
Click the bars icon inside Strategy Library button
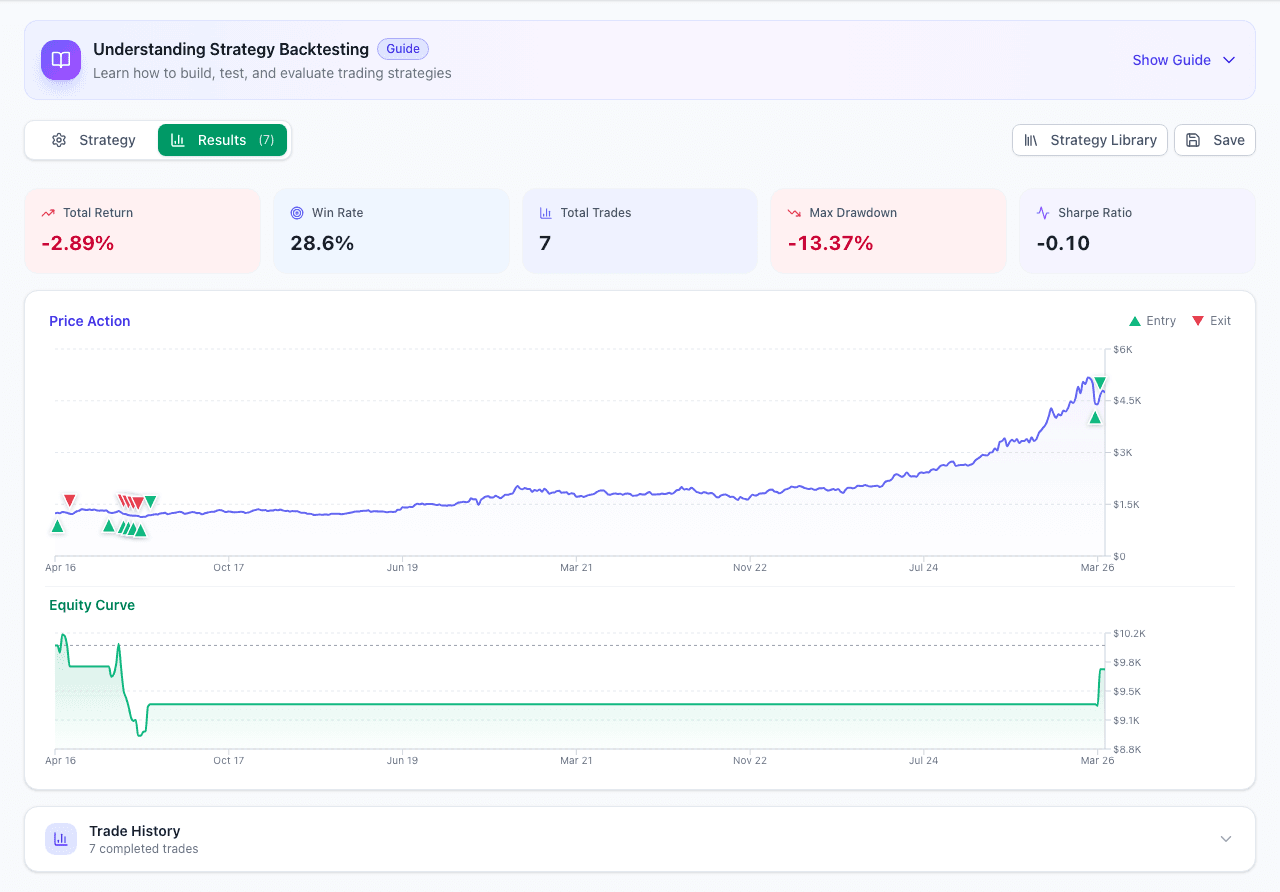point(1031,140)
